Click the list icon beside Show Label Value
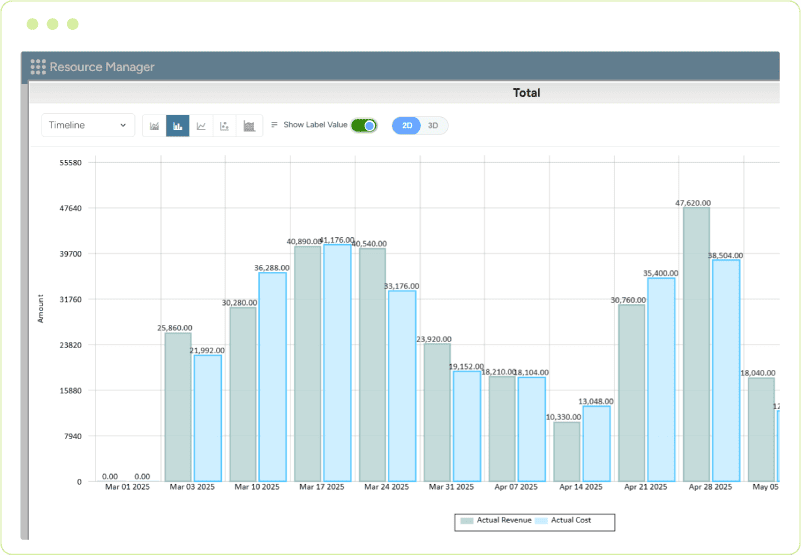 coord(274,125)
